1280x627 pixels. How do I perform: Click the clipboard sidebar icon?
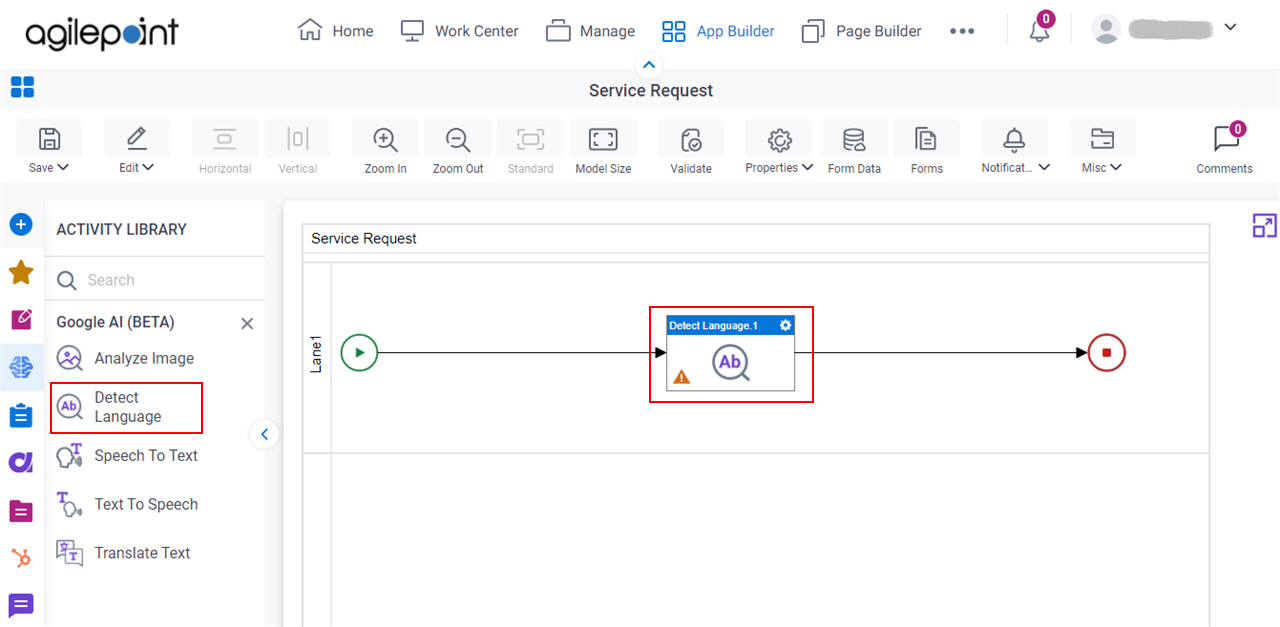coord(21,414)
